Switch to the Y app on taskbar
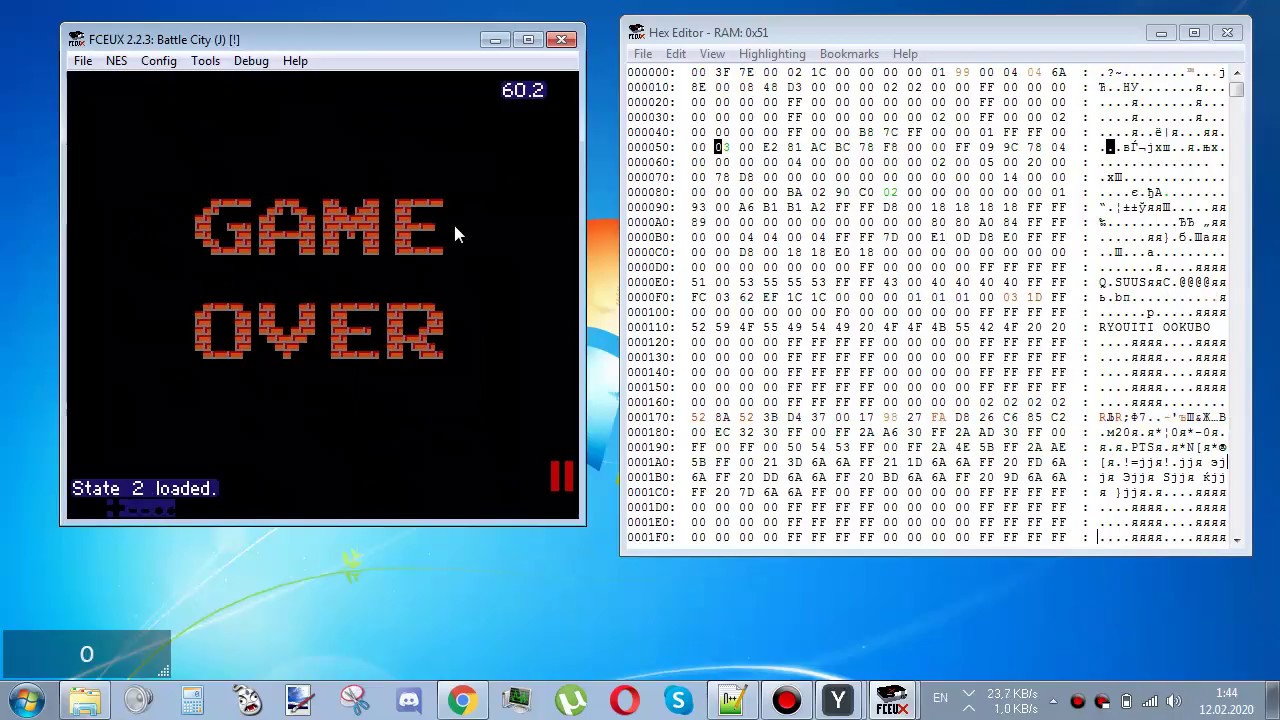The image size is (1280, 720). pyautogui.click(x=838, y=700)
